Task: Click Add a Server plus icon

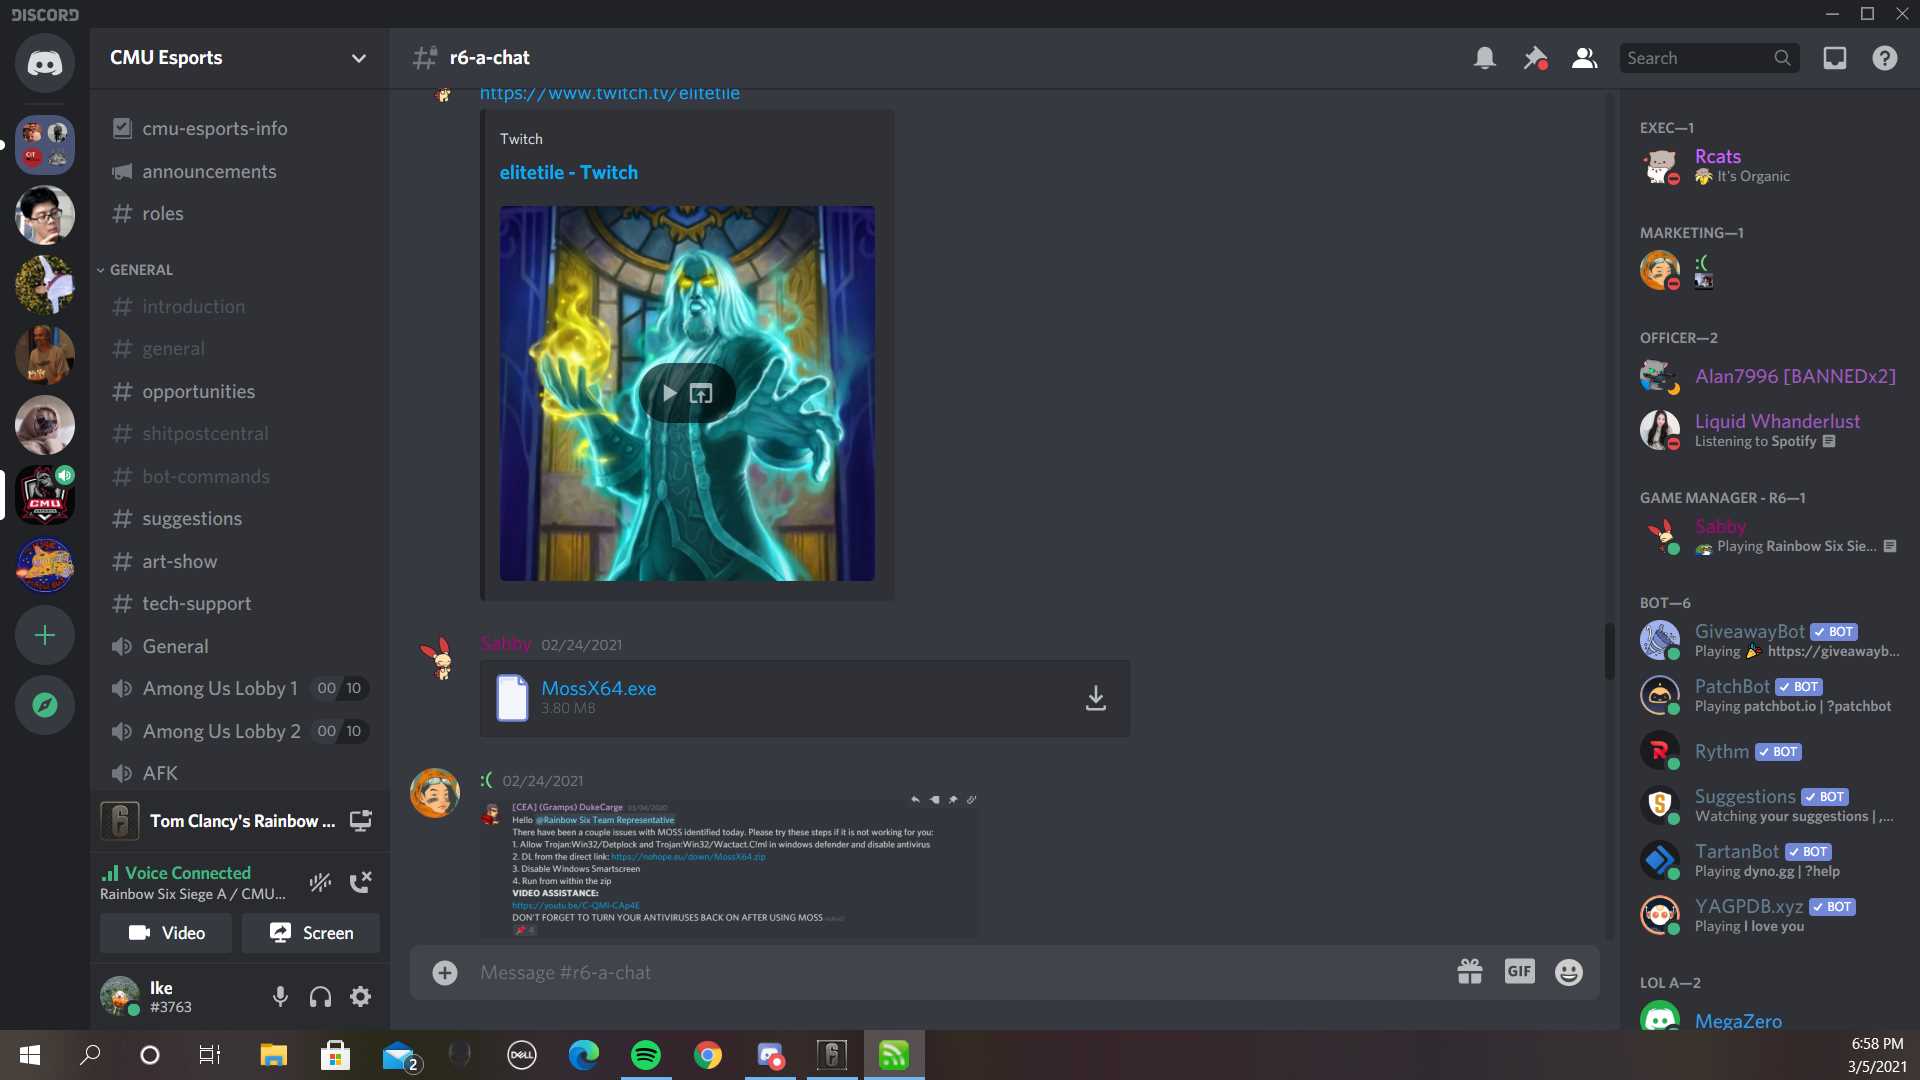Action: pos(44,635)
